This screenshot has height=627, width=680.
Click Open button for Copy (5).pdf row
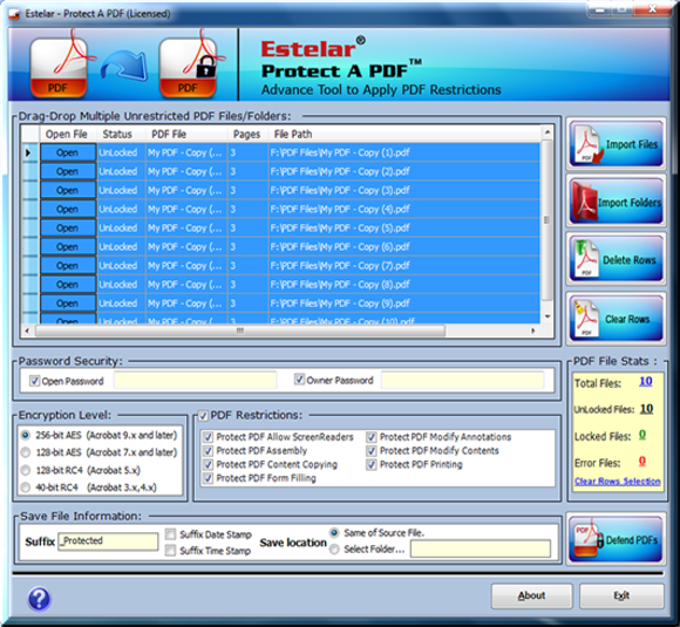[68, 228]
